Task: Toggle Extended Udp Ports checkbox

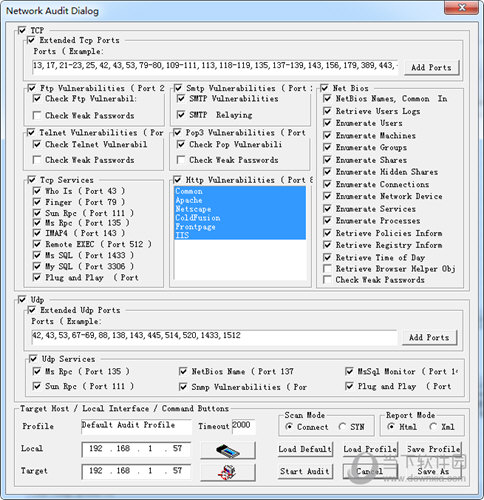Action: [x=32, y=310]
